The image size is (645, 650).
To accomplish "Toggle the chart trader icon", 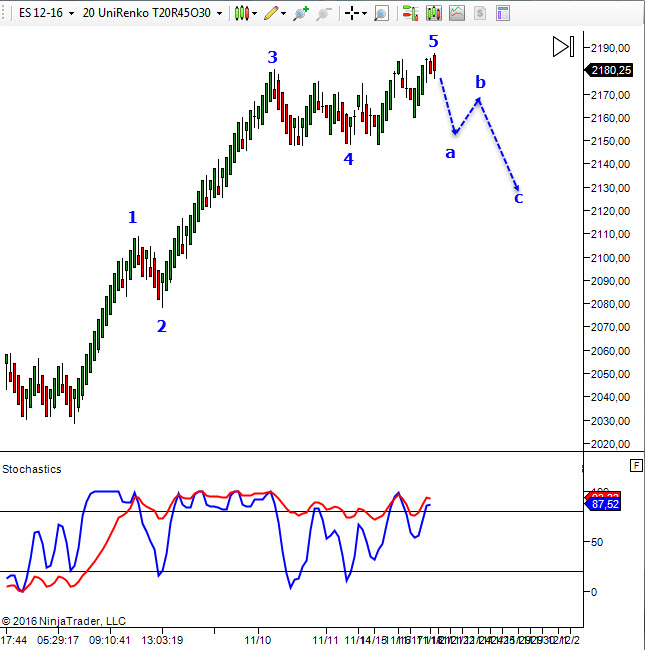I will tap(410, 13).
